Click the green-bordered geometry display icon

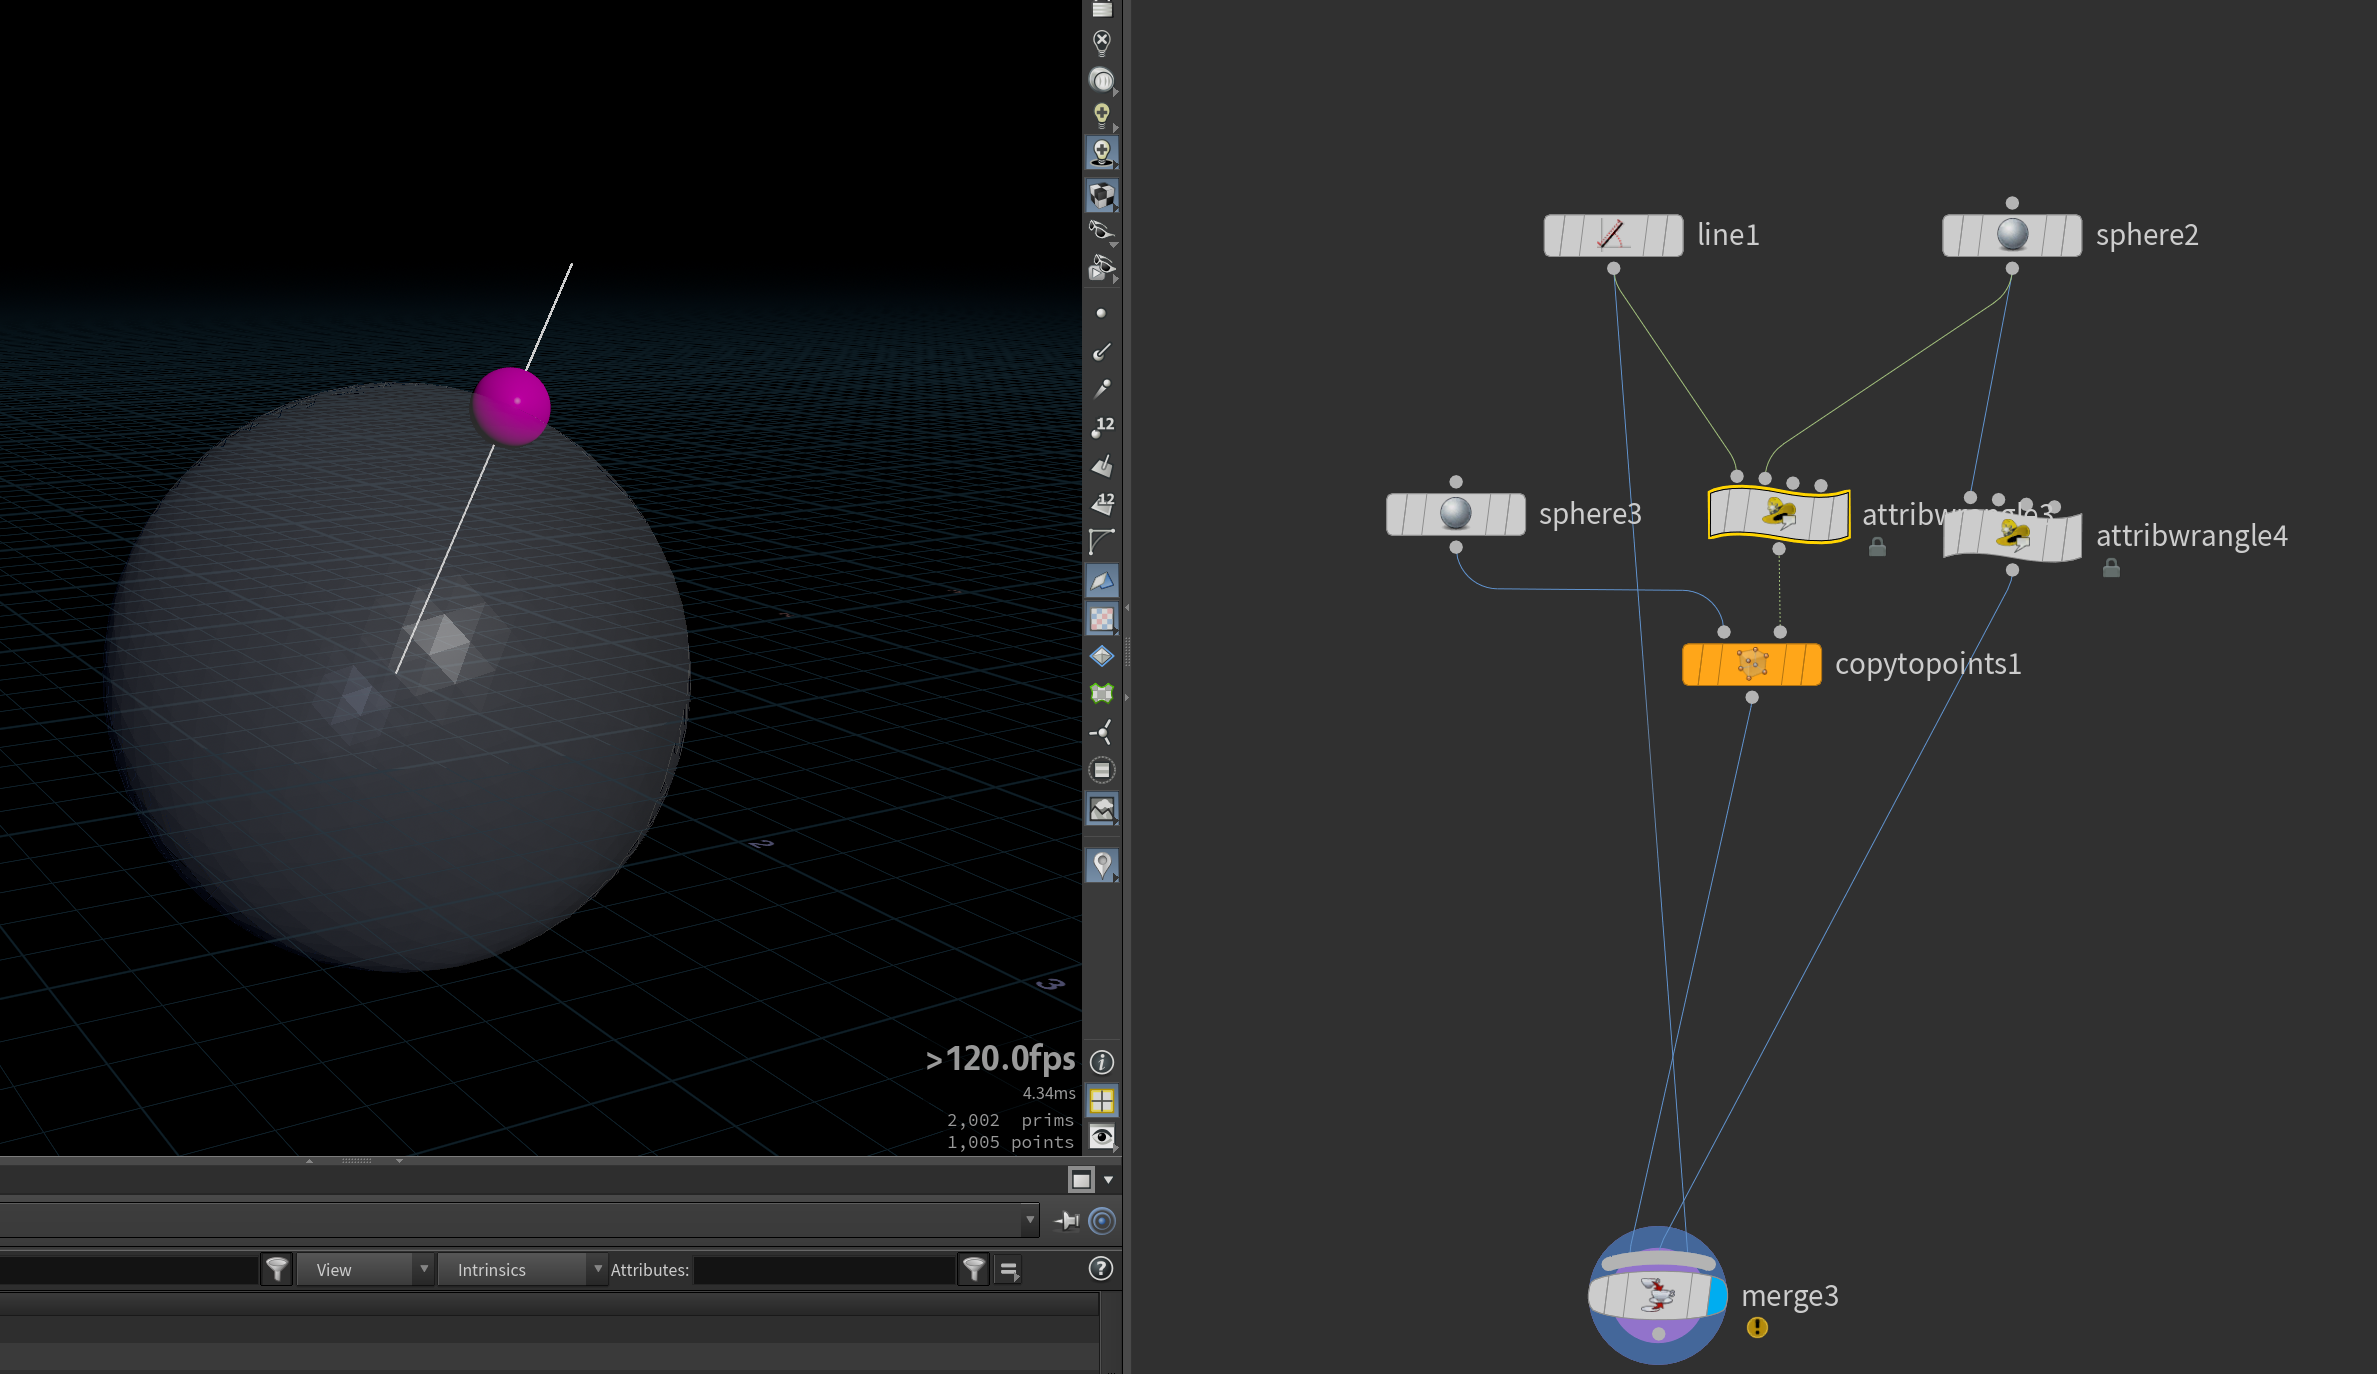pos(1101,693)
